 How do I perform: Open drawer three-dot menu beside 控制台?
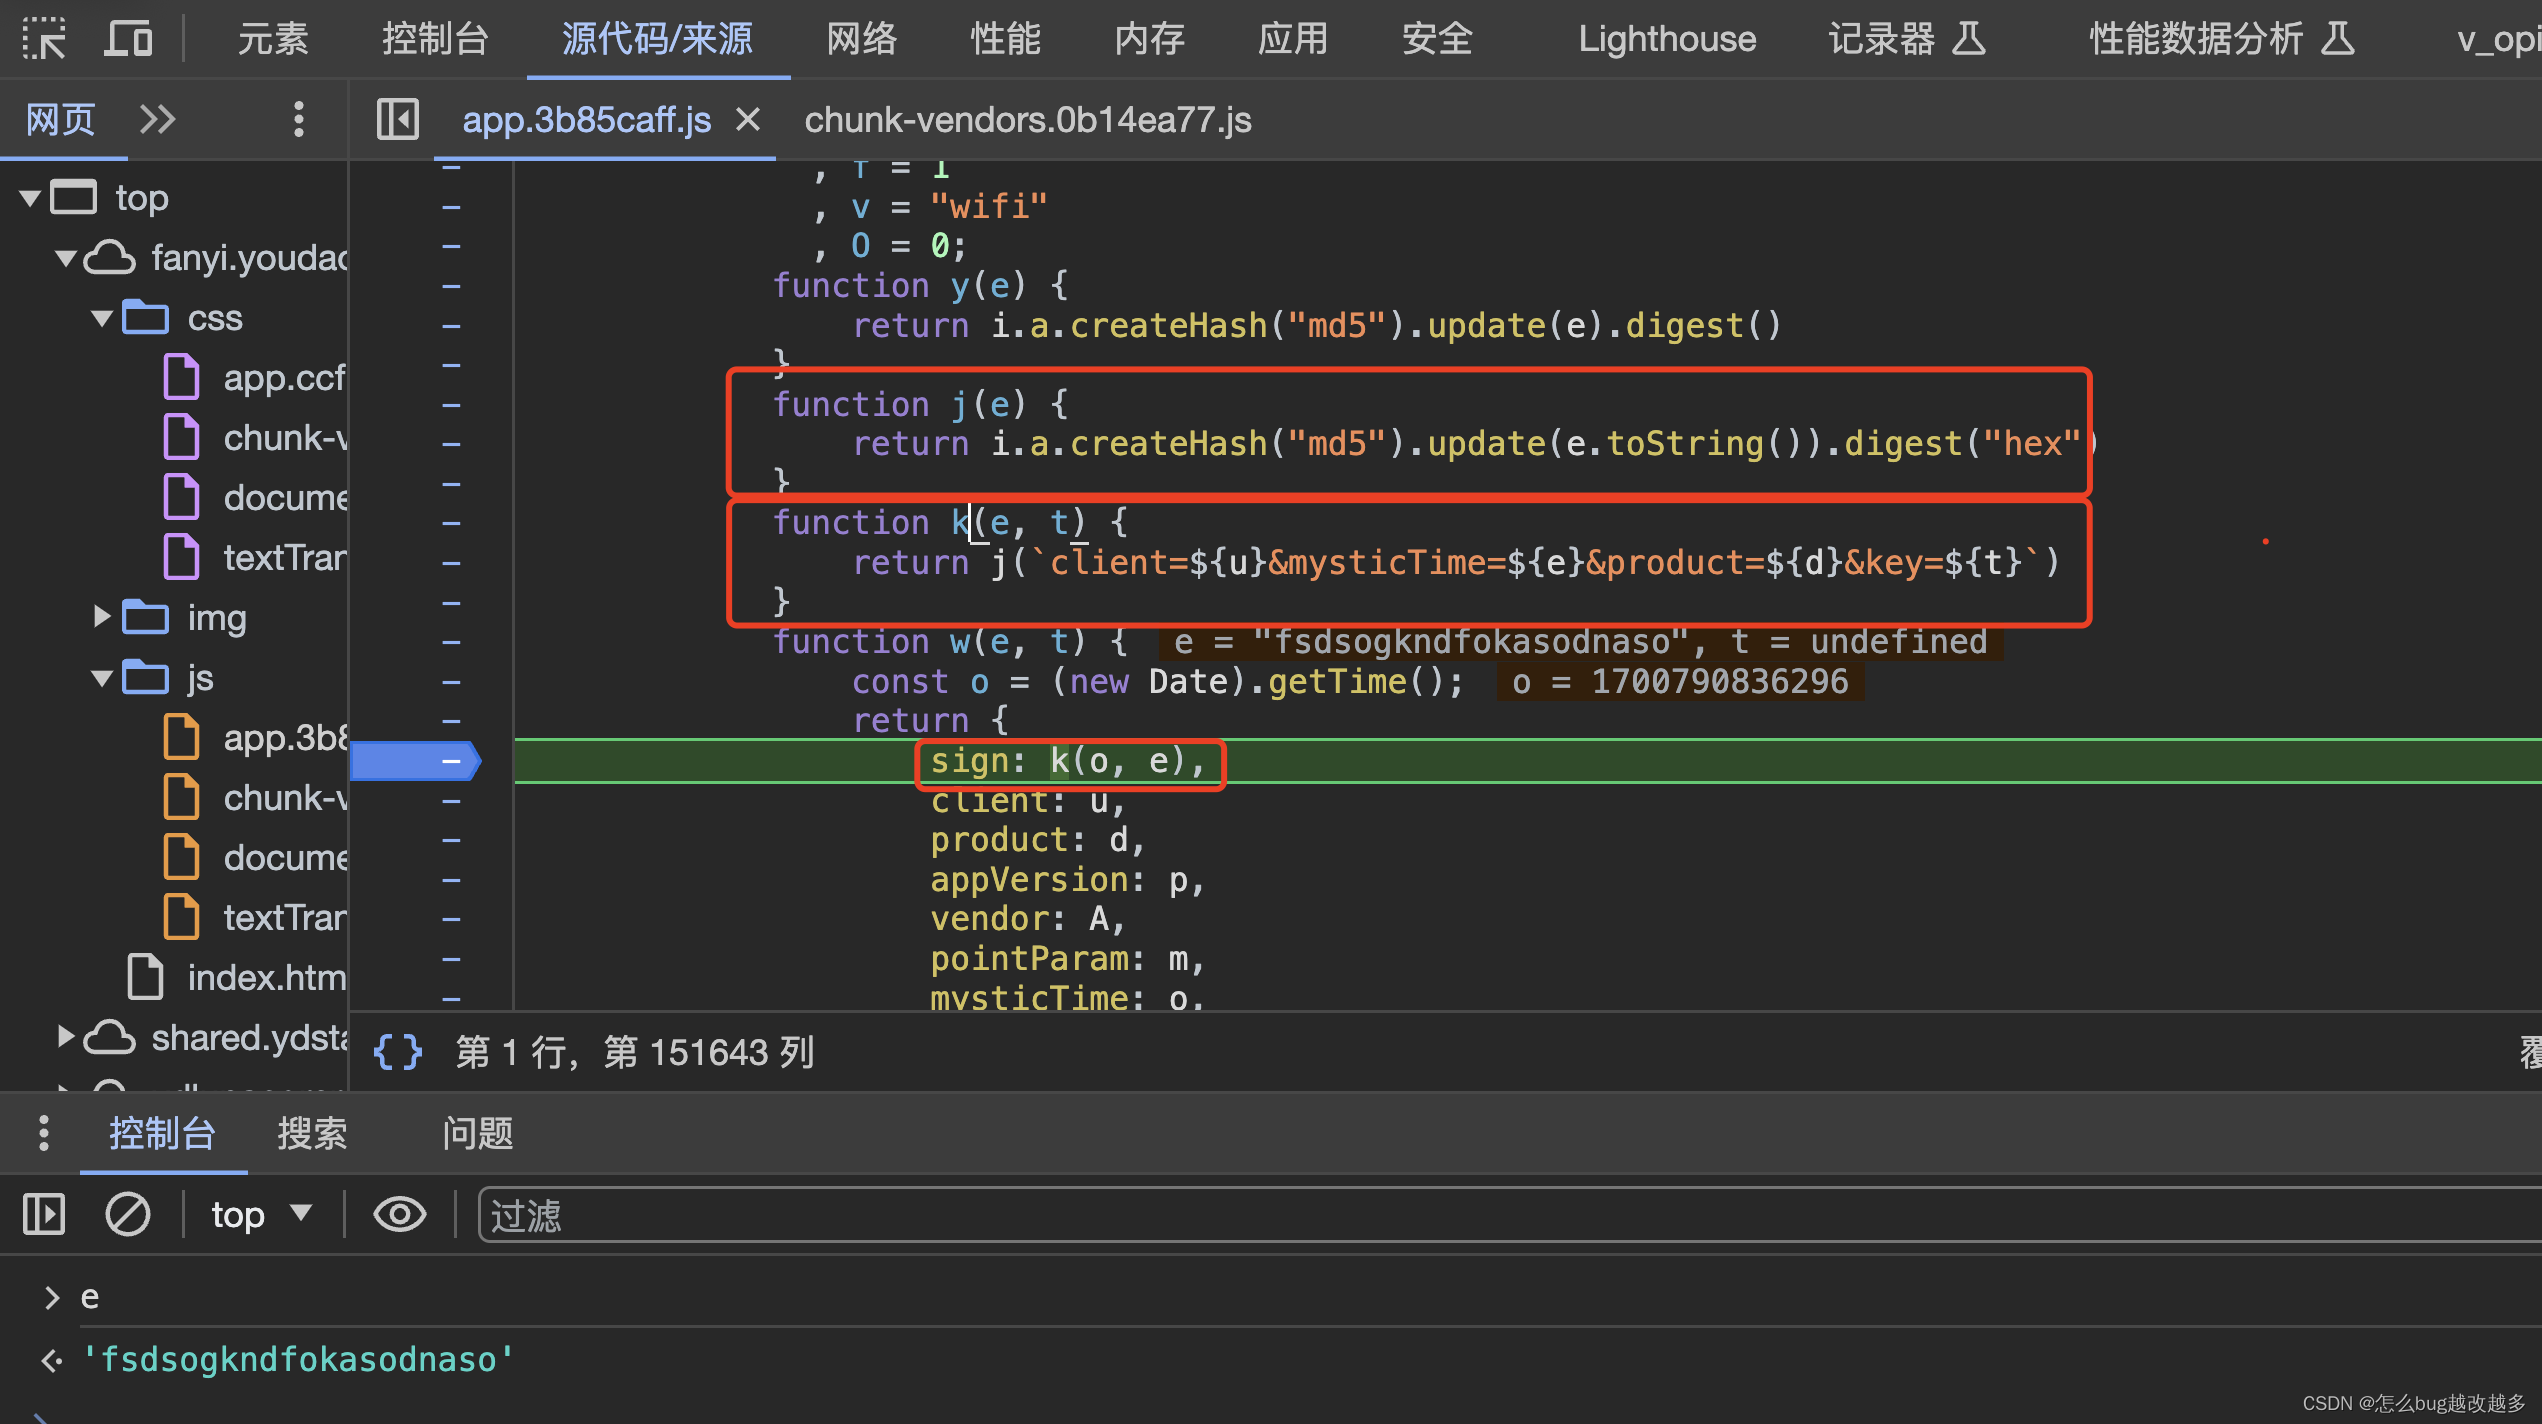coord(43,1133)
